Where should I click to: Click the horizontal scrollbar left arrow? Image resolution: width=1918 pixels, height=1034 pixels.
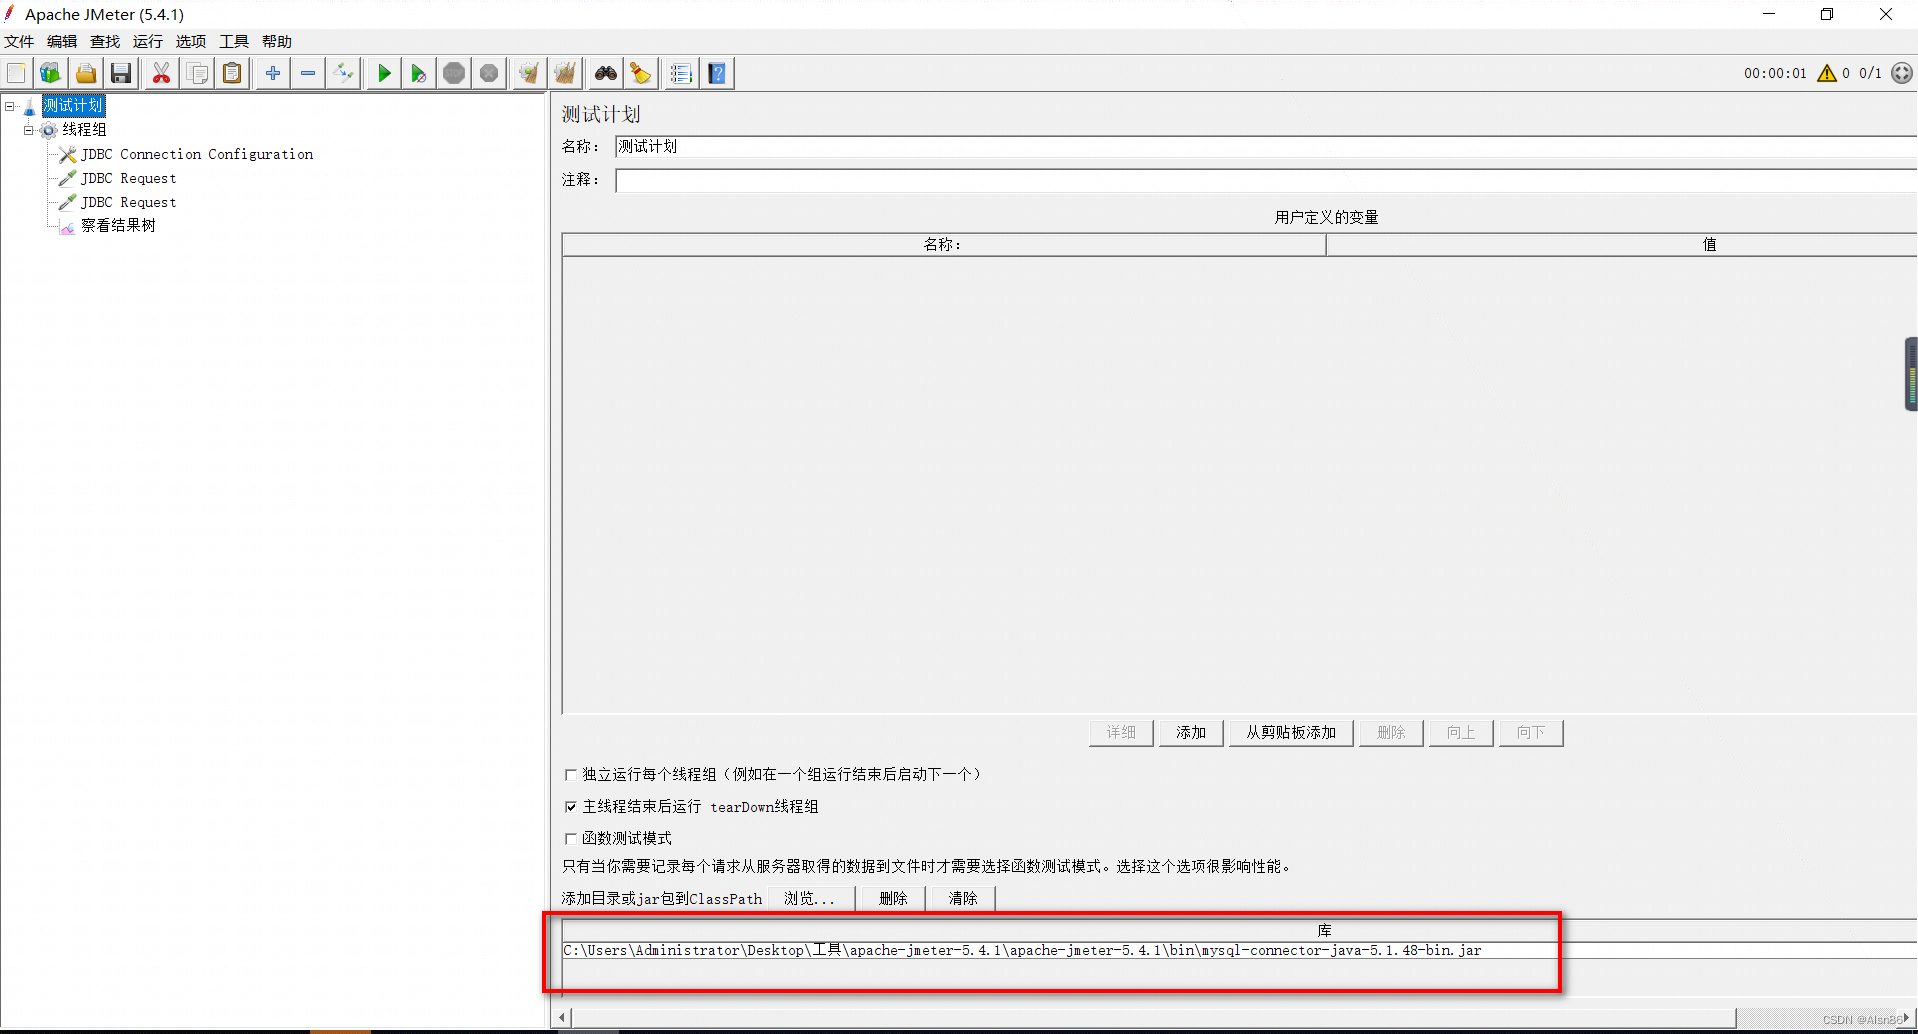[x=563, y=1018]
